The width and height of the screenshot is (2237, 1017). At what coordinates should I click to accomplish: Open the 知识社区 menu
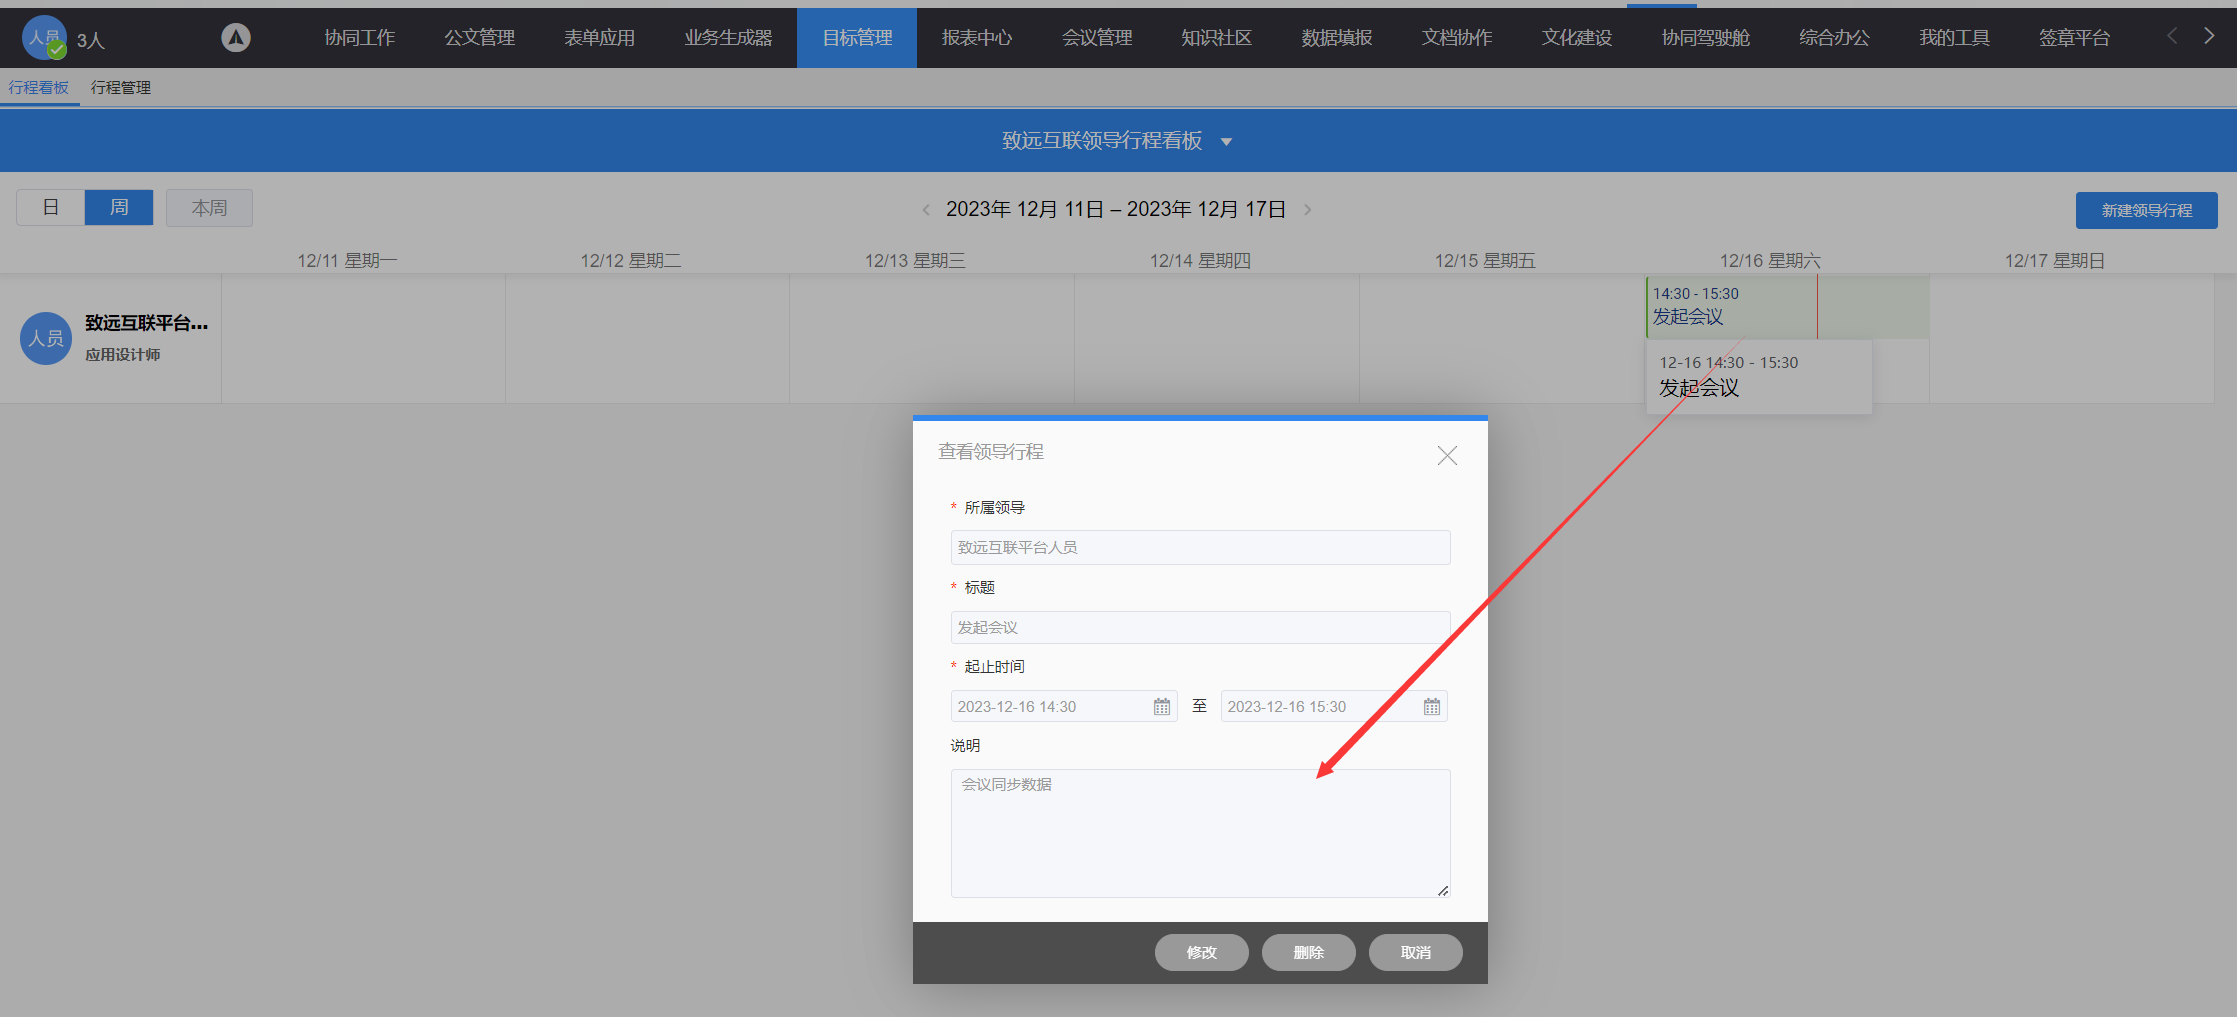(x=1217, y=38)
